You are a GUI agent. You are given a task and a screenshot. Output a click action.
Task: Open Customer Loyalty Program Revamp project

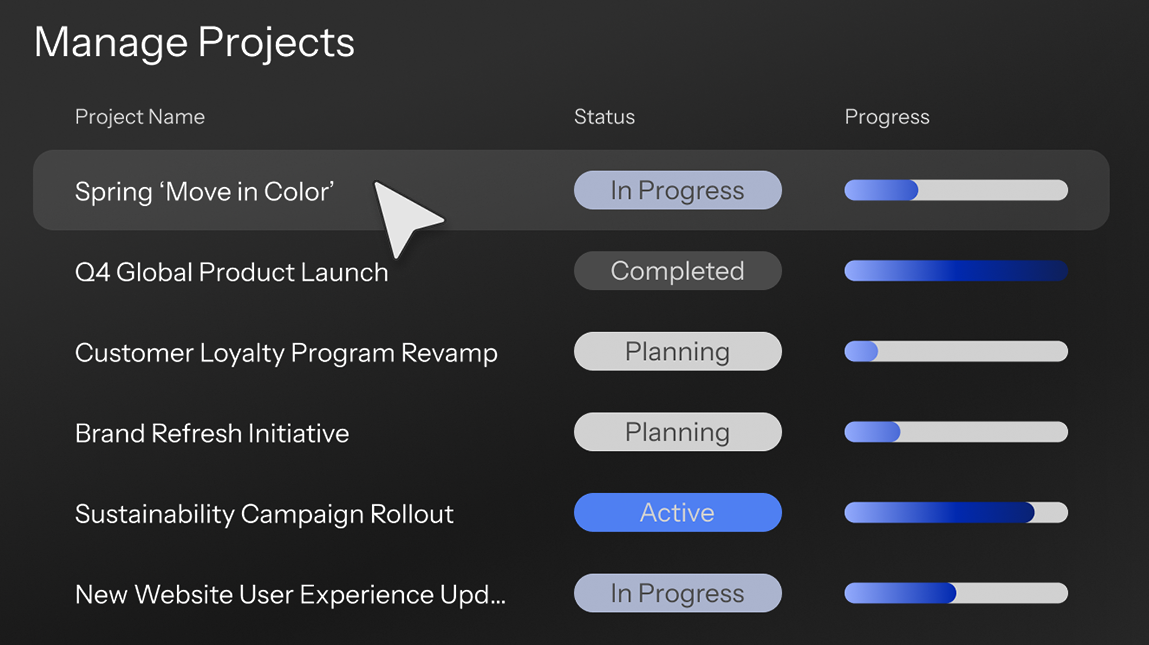[x=286, y=353]
